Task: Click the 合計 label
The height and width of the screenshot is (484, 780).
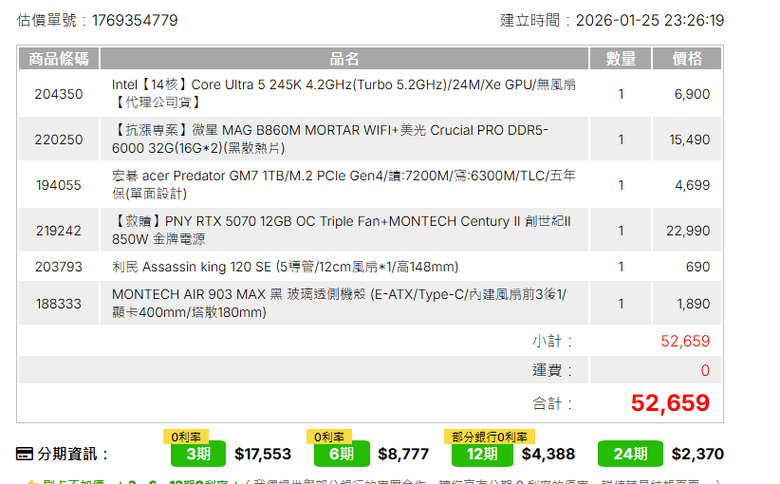Action: [x=552, y=403]
